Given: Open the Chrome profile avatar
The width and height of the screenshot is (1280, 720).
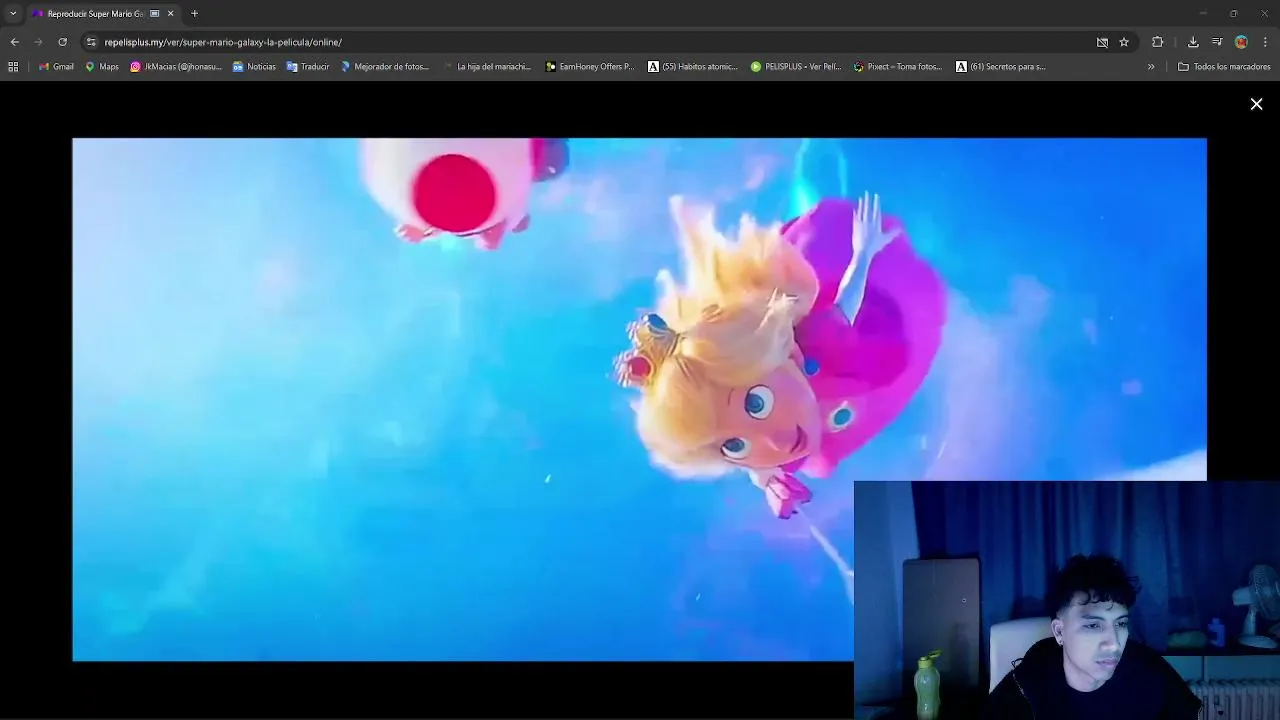Looking at the screenshot, I should pos(1241,42).
